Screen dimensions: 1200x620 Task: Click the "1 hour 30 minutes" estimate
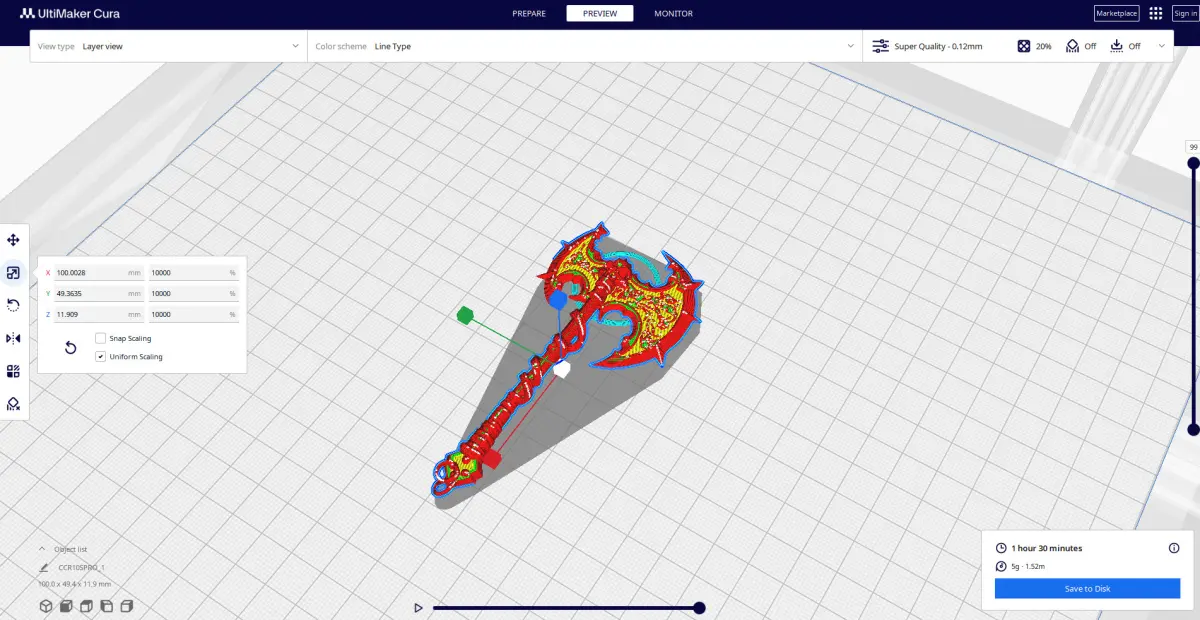coord(1047,548)
